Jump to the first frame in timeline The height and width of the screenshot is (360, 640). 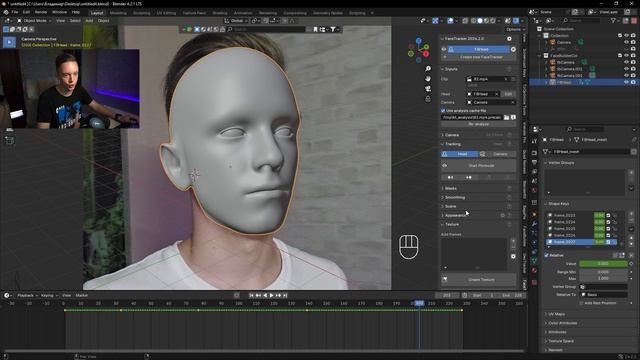tap(251, 295)
